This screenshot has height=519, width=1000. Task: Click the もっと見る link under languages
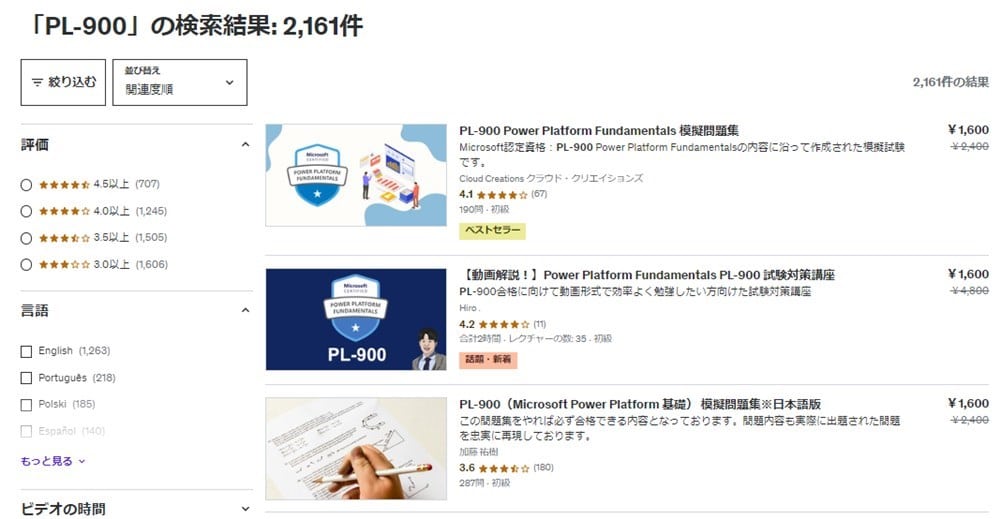52,461
